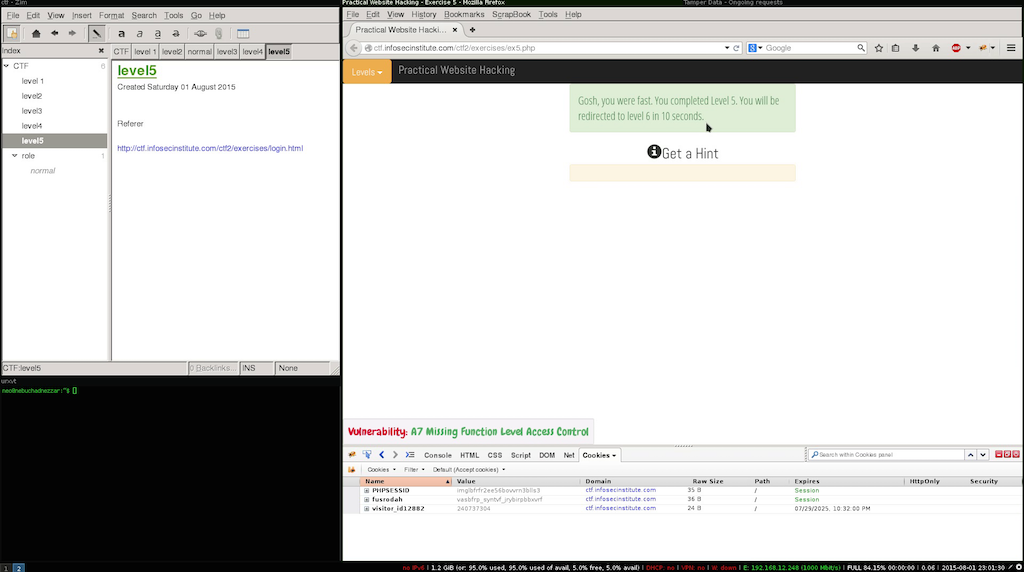Bookmark this page with star icon
The height and width of the screenshot is (572, 1024).
click(x=878, y=48)
